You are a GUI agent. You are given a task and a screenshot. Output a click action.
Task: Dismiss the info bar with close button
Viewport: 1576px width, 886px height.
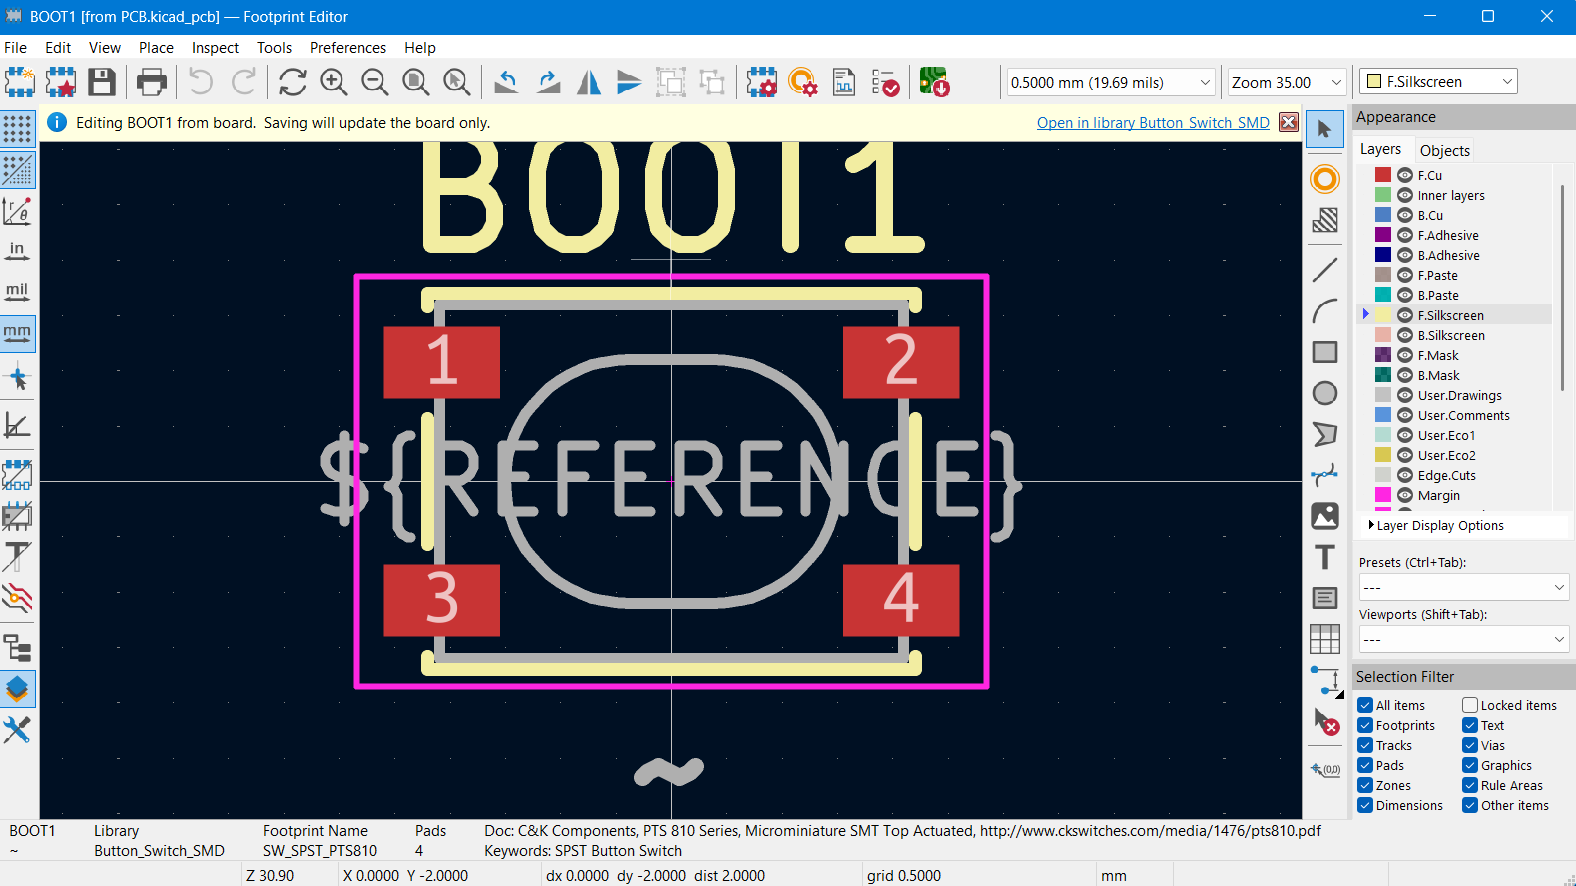point(1289,122)
